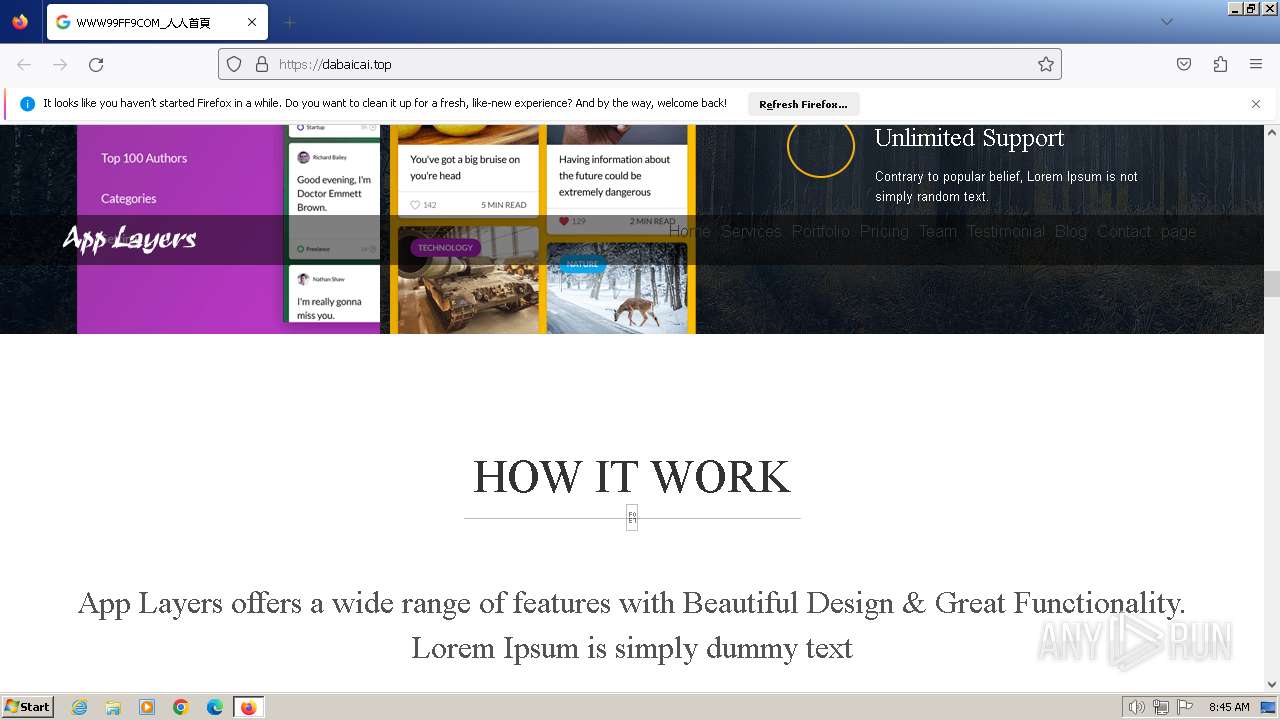Click the TECHNOLOGY tag on tank image
Viewport: 1280px width, 720px height.
tap(445, 248)
